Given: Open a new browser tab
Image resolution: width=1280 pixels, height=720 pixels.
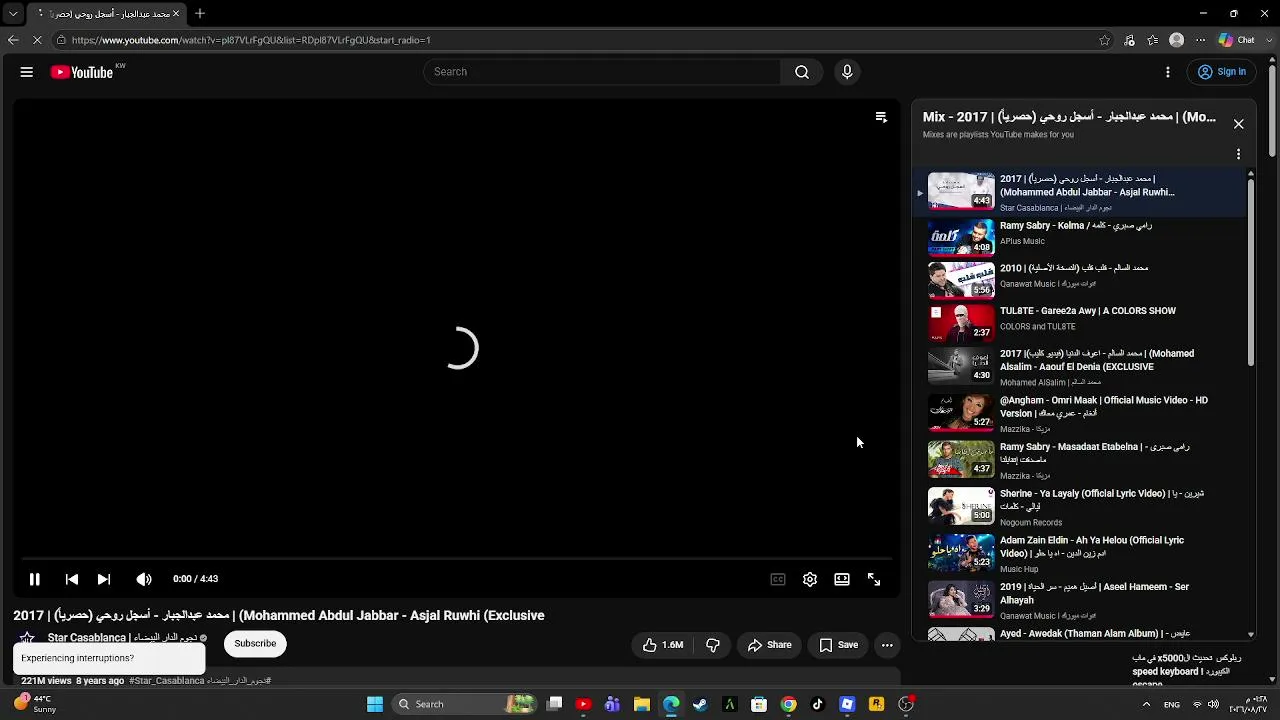Looking at the screenshot, I should point(200,14).
